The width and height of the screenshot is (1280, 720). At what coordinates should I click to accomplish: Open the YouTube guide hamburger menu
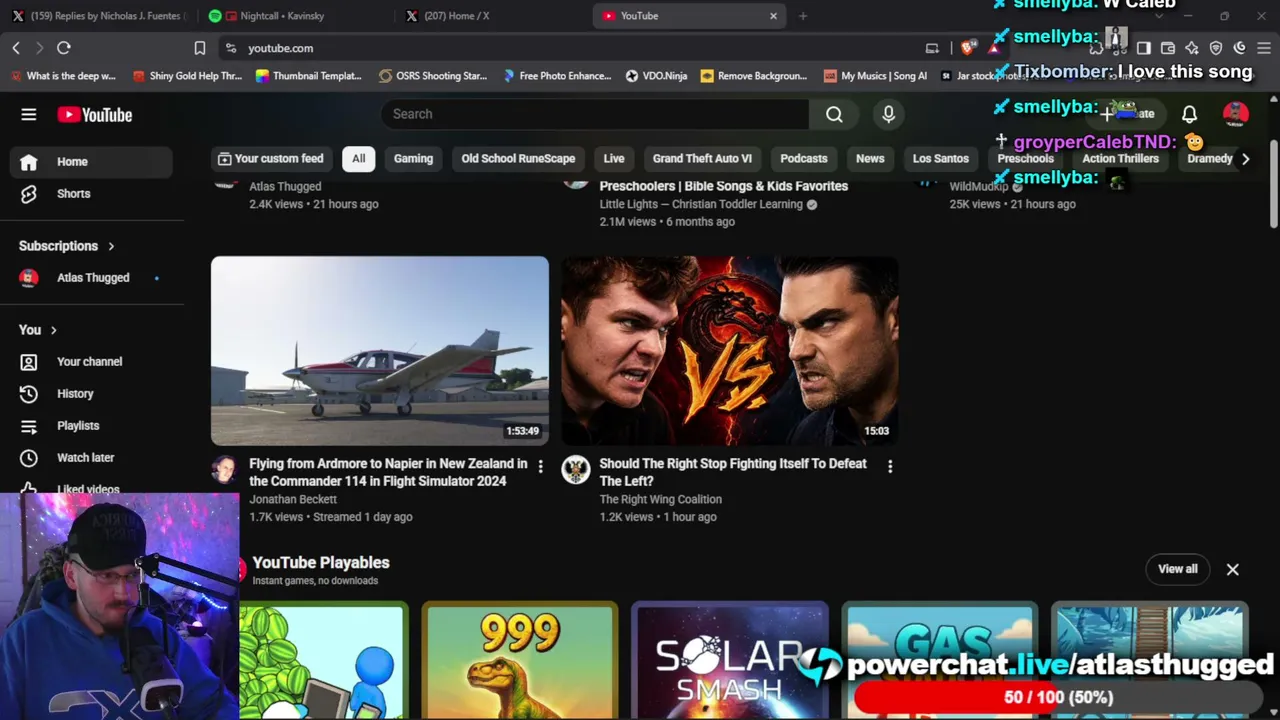click(29, 115)
